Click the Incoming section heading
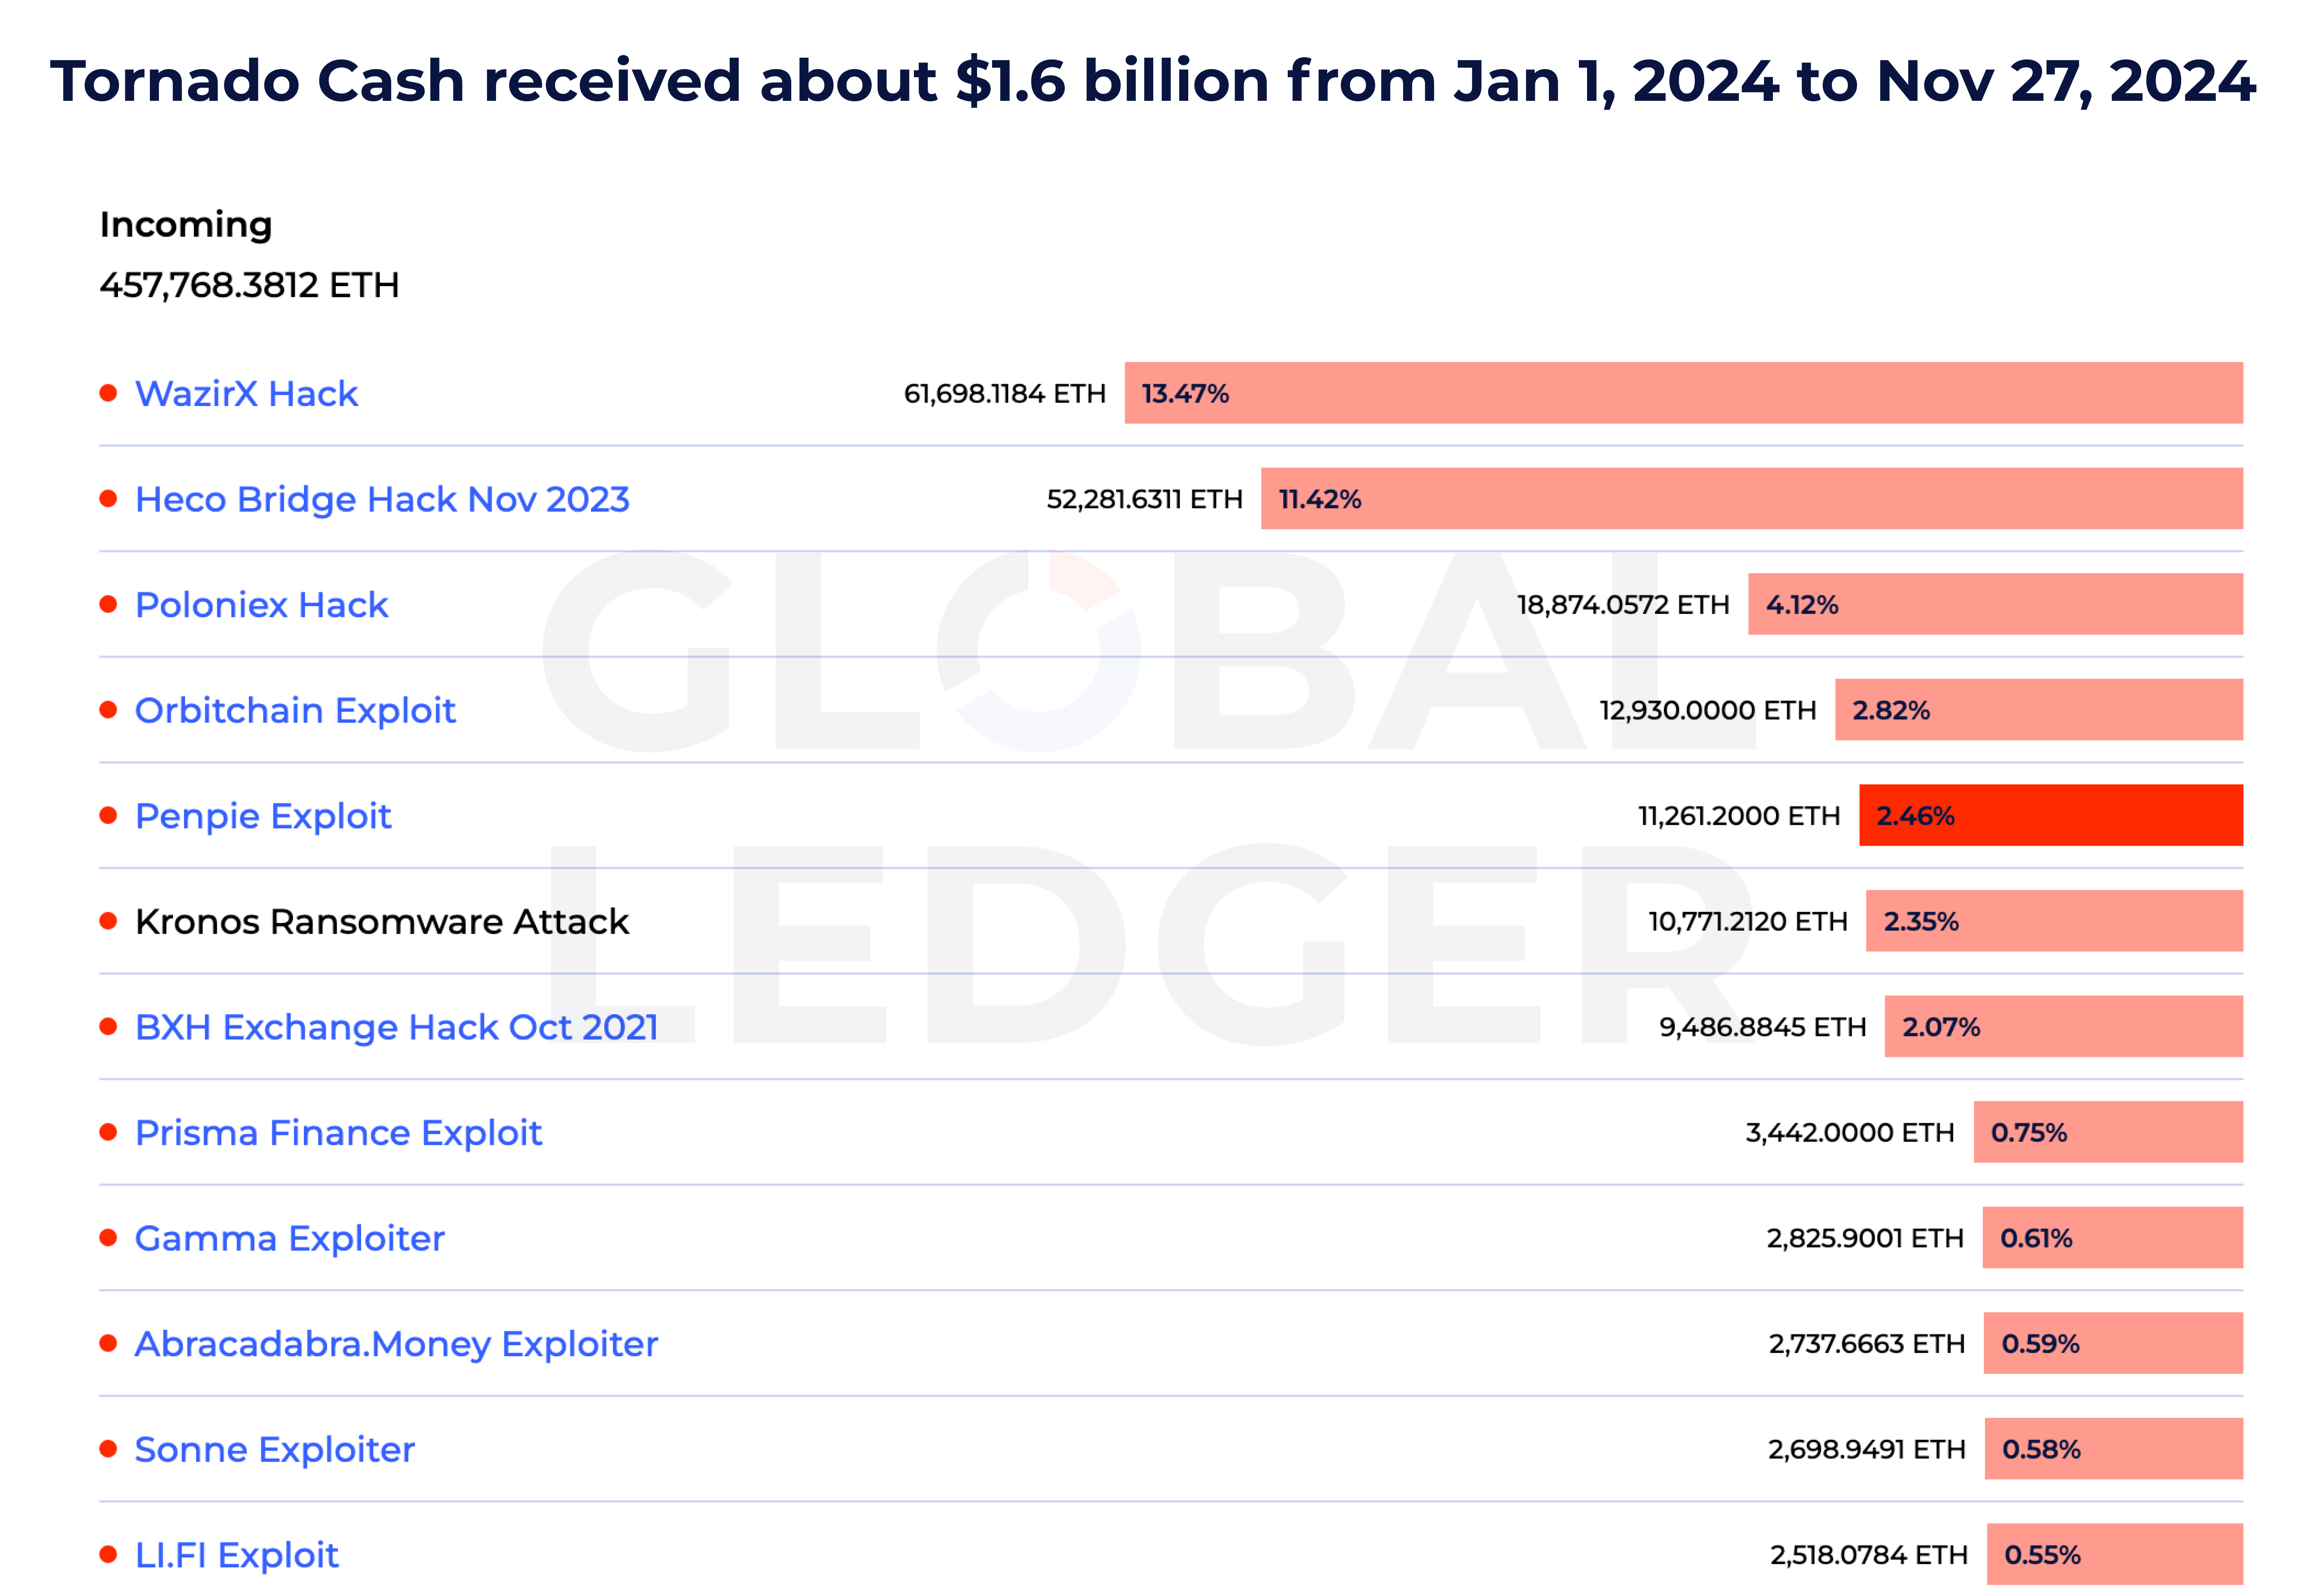This screenshot has width=2307, height=1596. pyautogui.click(x=186, y=224)
